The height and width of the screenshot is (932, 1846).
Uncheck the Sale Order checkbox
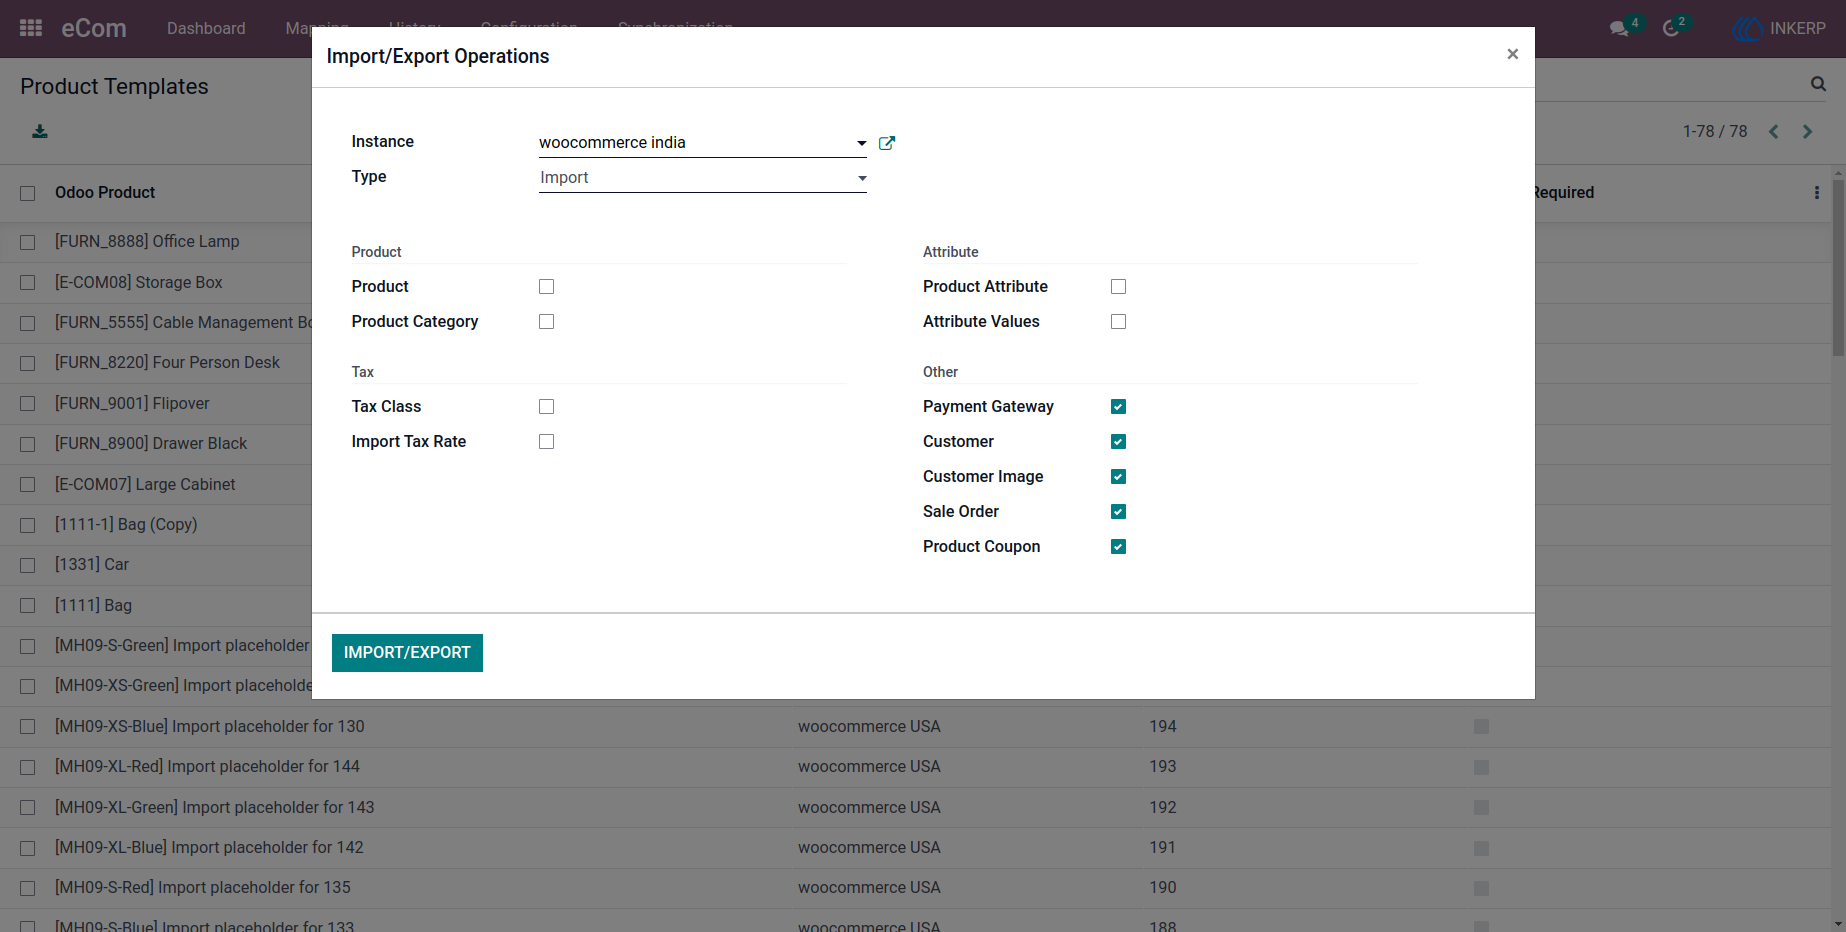1118,511
